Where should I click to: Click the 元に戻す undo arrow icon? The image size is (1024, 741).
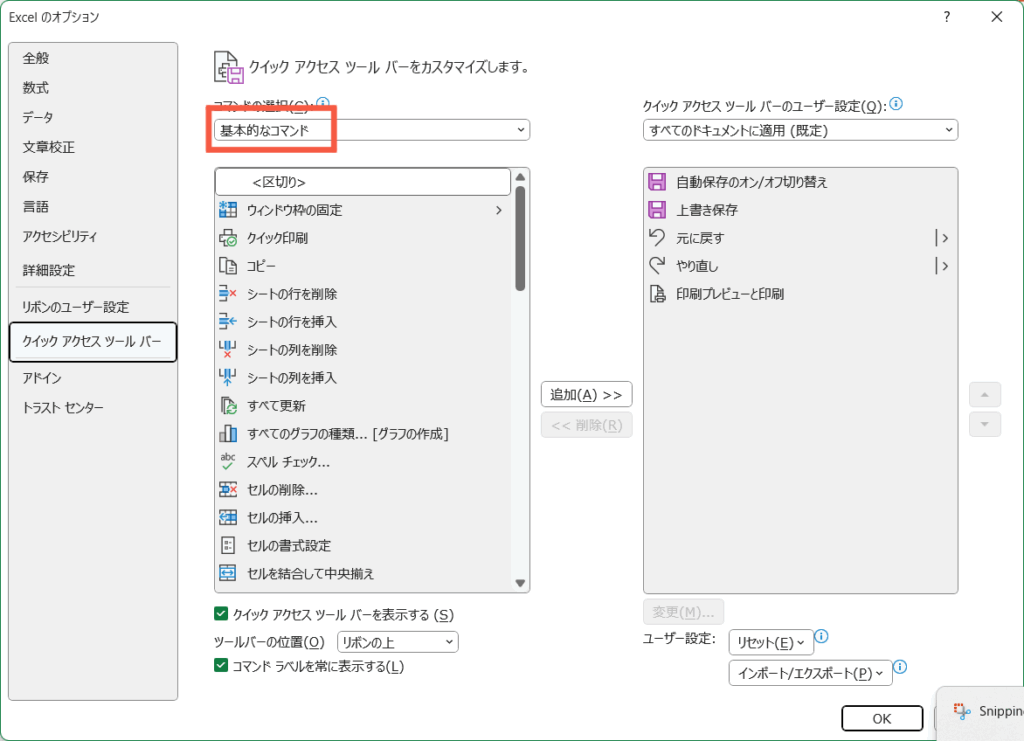pos(657,238)
